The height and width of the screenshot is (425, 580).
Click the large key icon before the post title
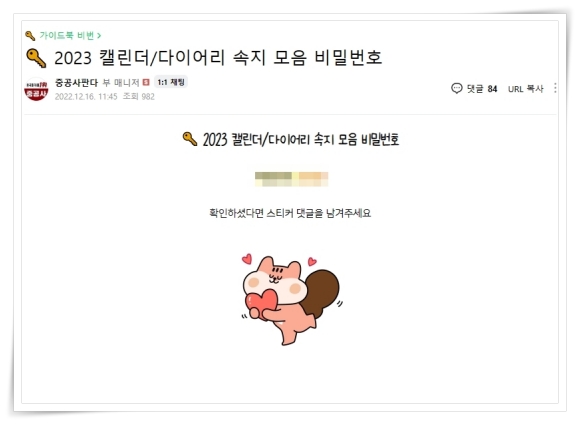pyautogui.click(x=36, y=58)
